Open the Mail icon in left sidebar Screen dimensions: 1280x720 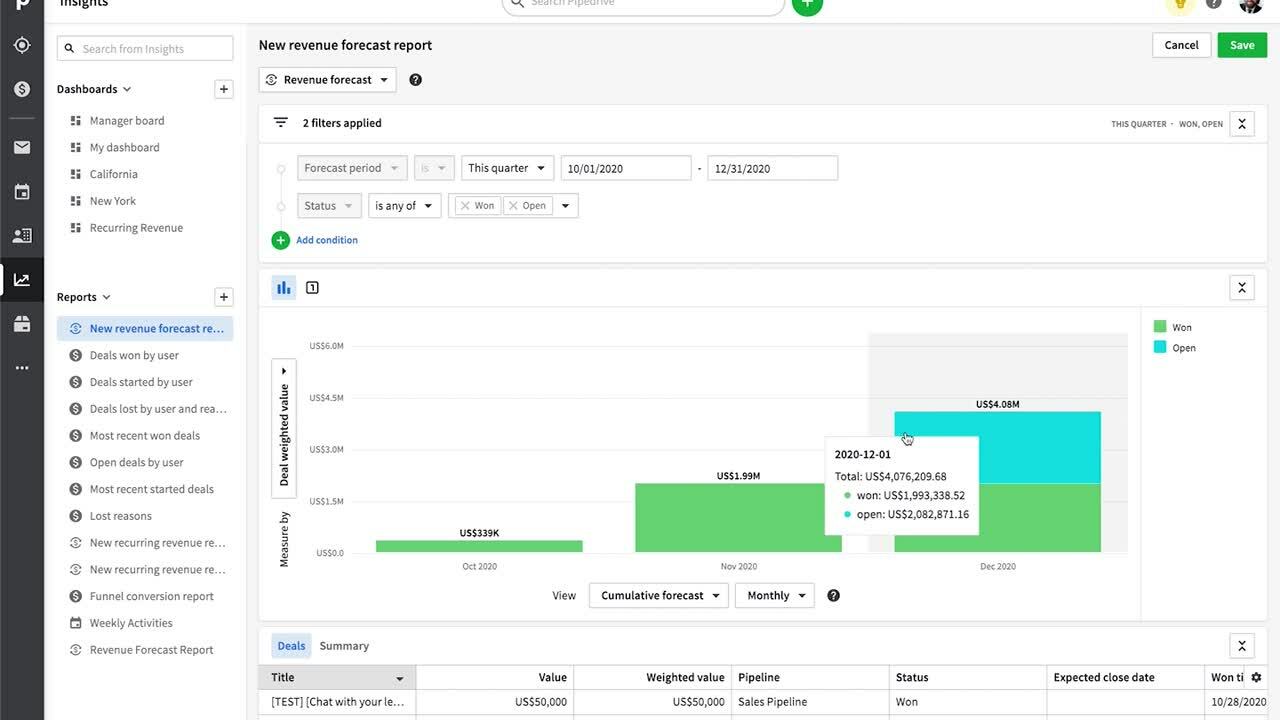point(22,148)
